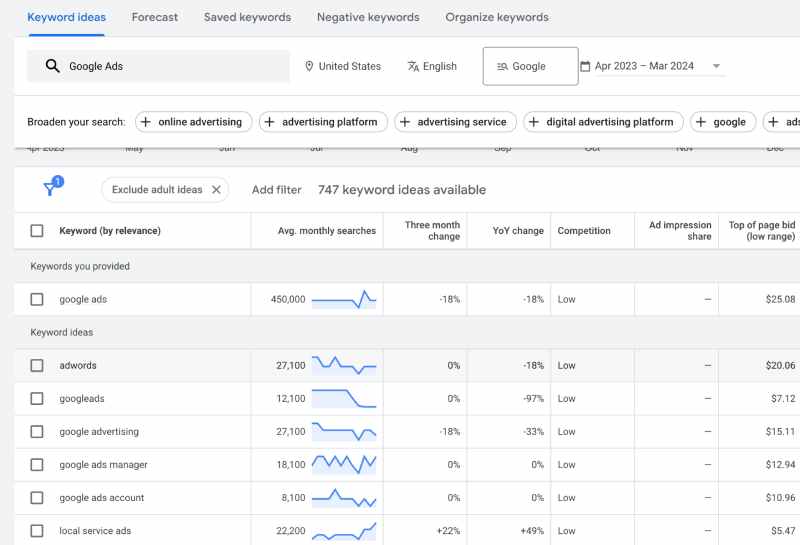
Task: Add the advertising service suggestion chip
Action: tap(455, 122)
